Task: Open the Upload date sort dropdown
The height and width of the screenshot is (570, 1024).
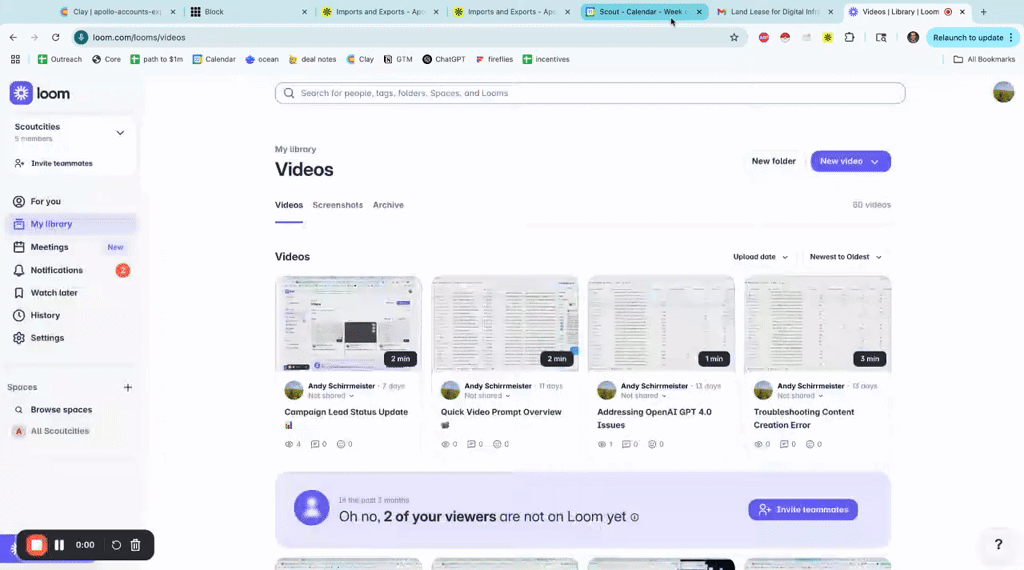Action: [760, 257]
